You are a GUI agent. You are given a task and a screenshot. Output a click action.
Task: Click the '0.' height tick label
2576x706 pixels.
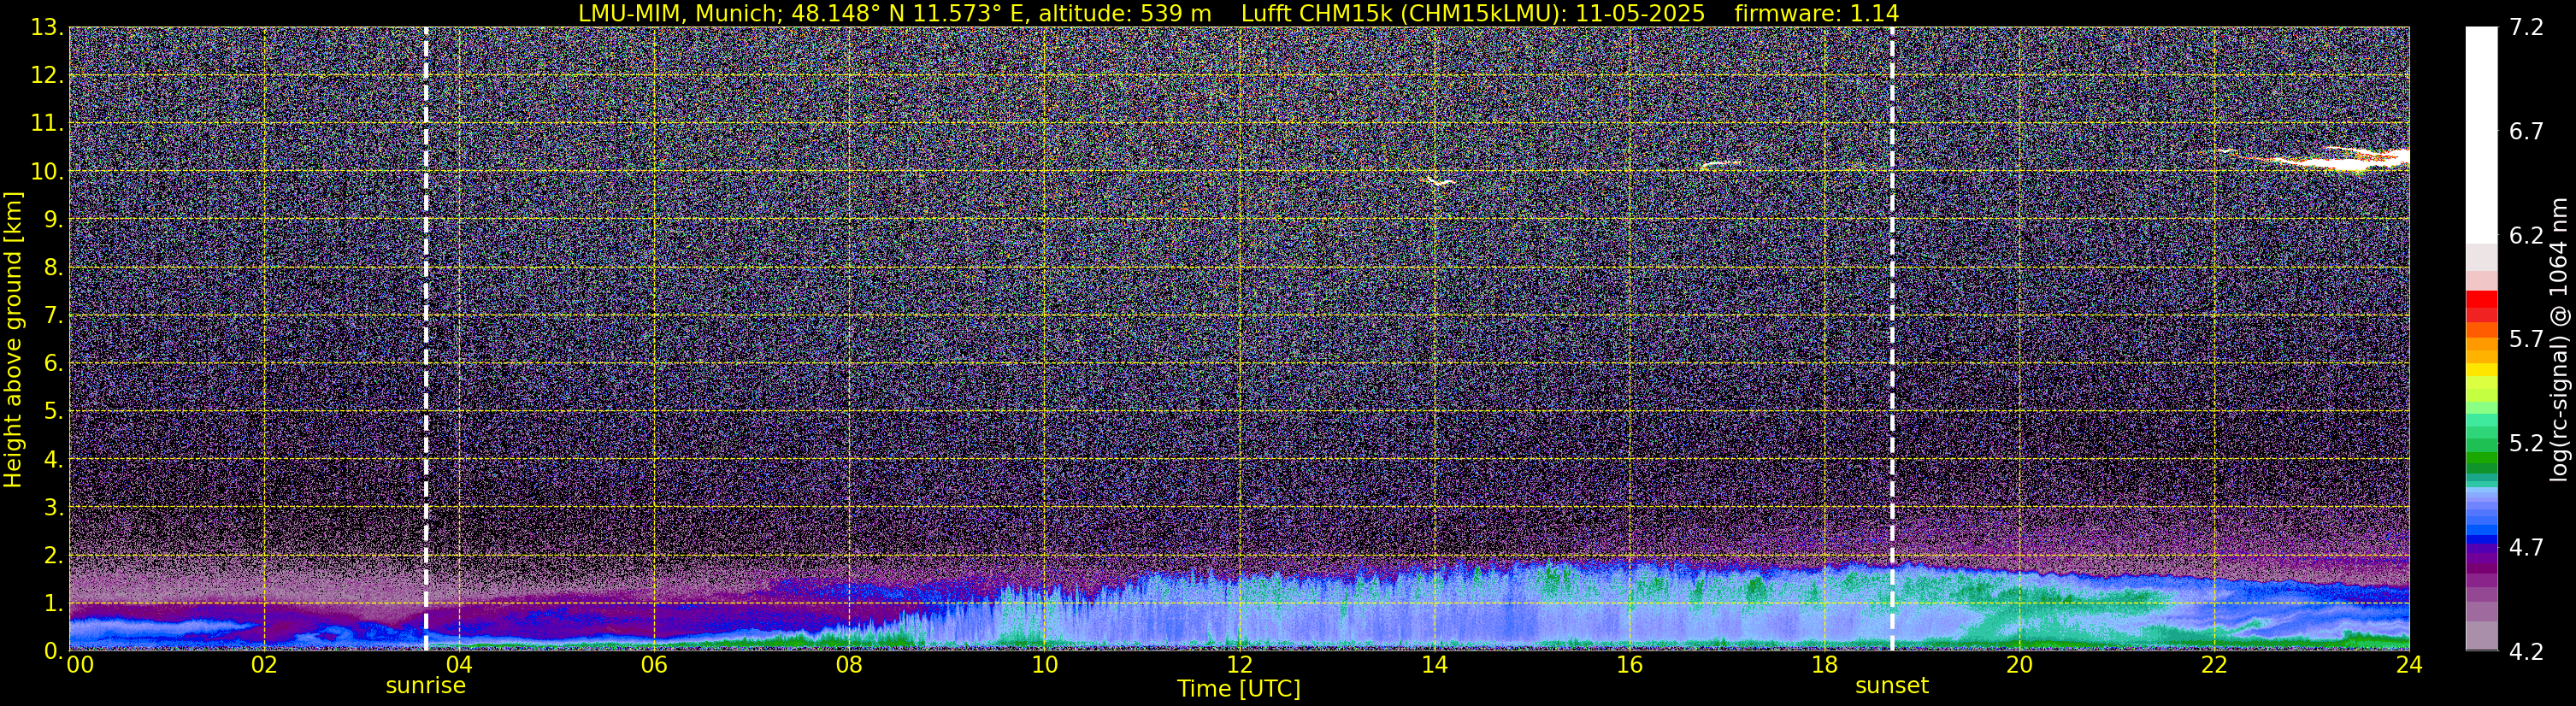(x=53, y=651)
